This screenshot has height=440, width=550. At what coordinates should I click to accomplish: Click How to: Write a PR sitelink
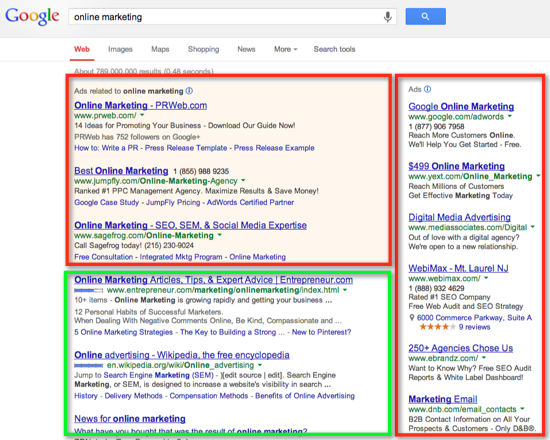pos(106,148)
